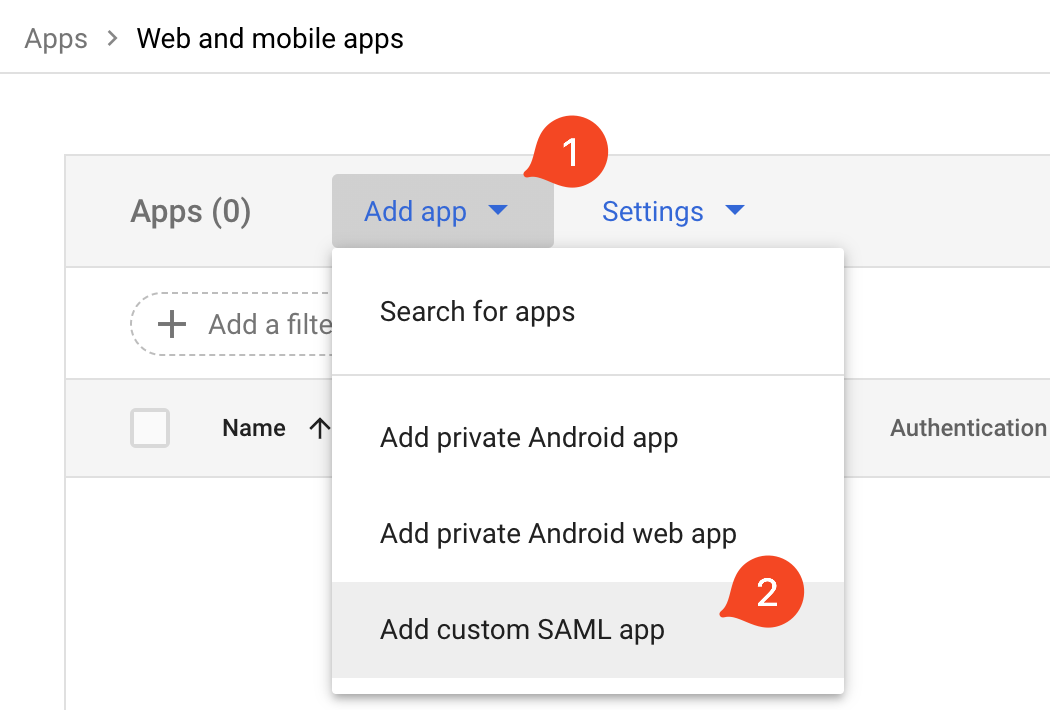Select Add custom SAML app
The height and width of the screenshot is (710, 1050).
[x=522, y=630]
